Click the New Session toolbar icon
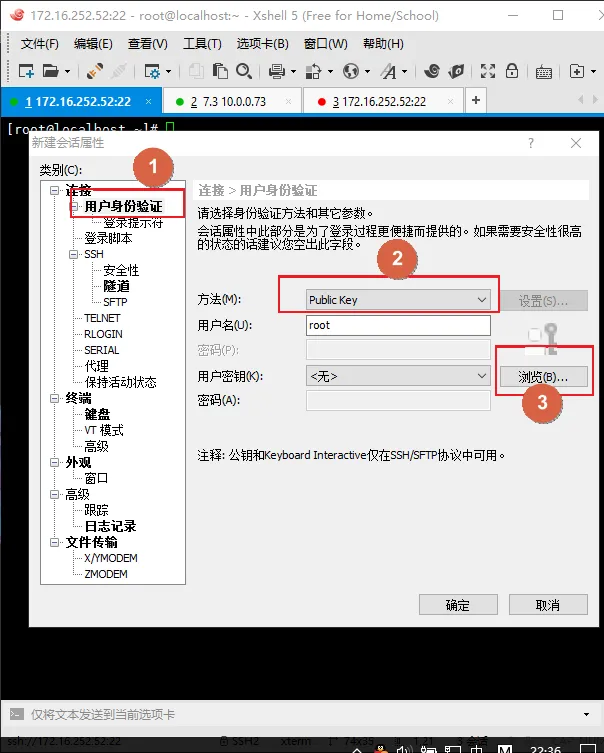The image size is (604, 753). 26,72
